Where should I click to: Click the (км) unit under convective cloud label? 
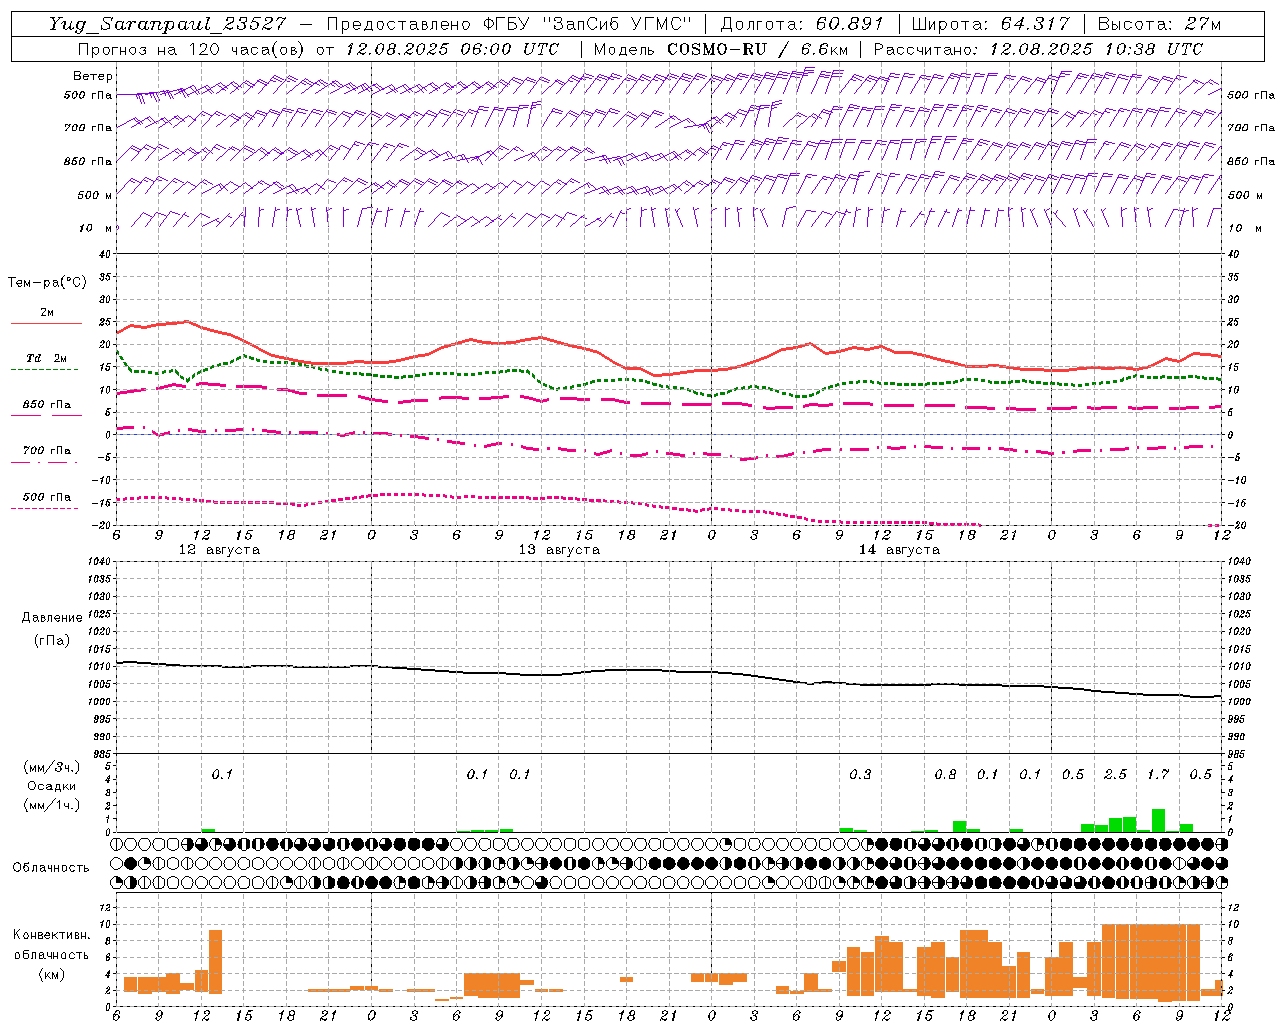click(51, 974)
